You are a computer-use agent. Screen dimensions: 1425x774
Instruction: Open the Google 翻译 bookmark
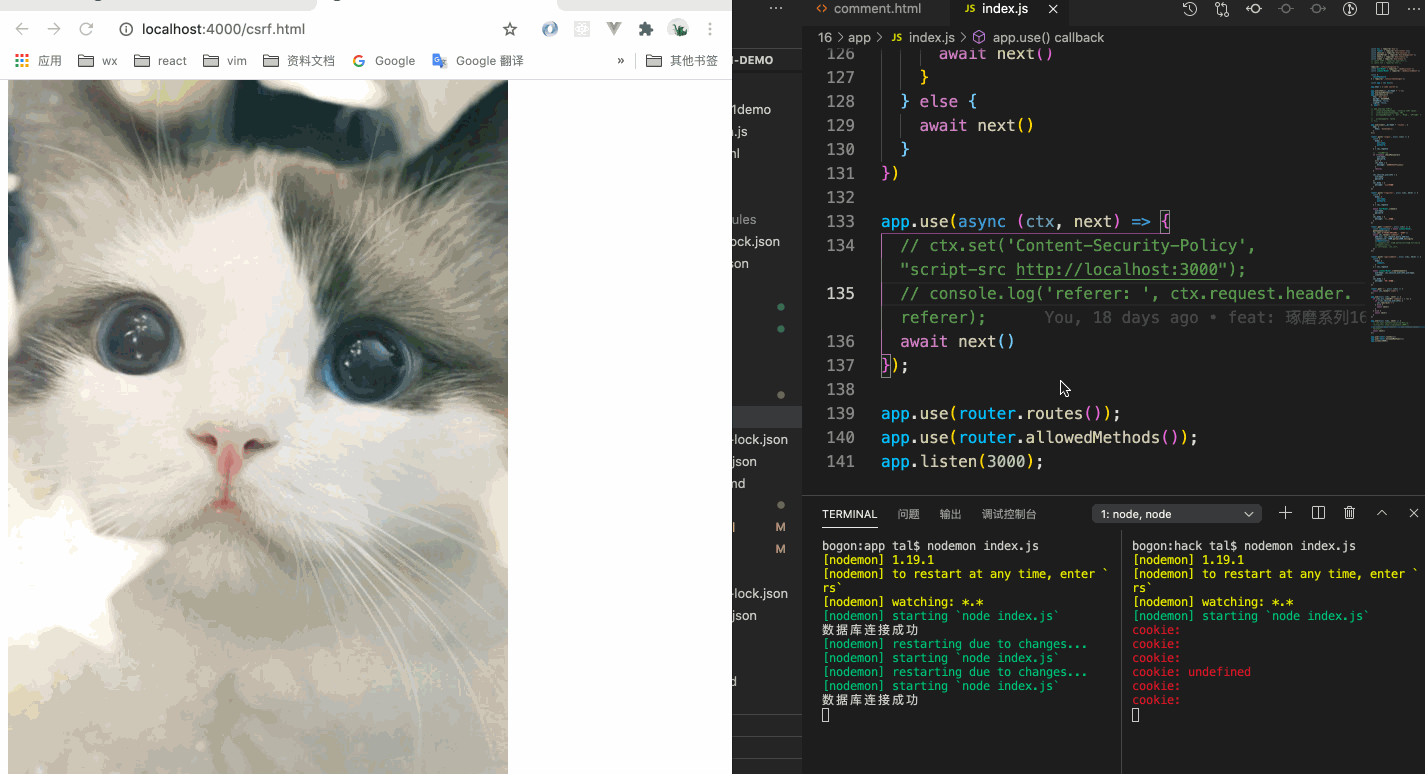point(478,61)
